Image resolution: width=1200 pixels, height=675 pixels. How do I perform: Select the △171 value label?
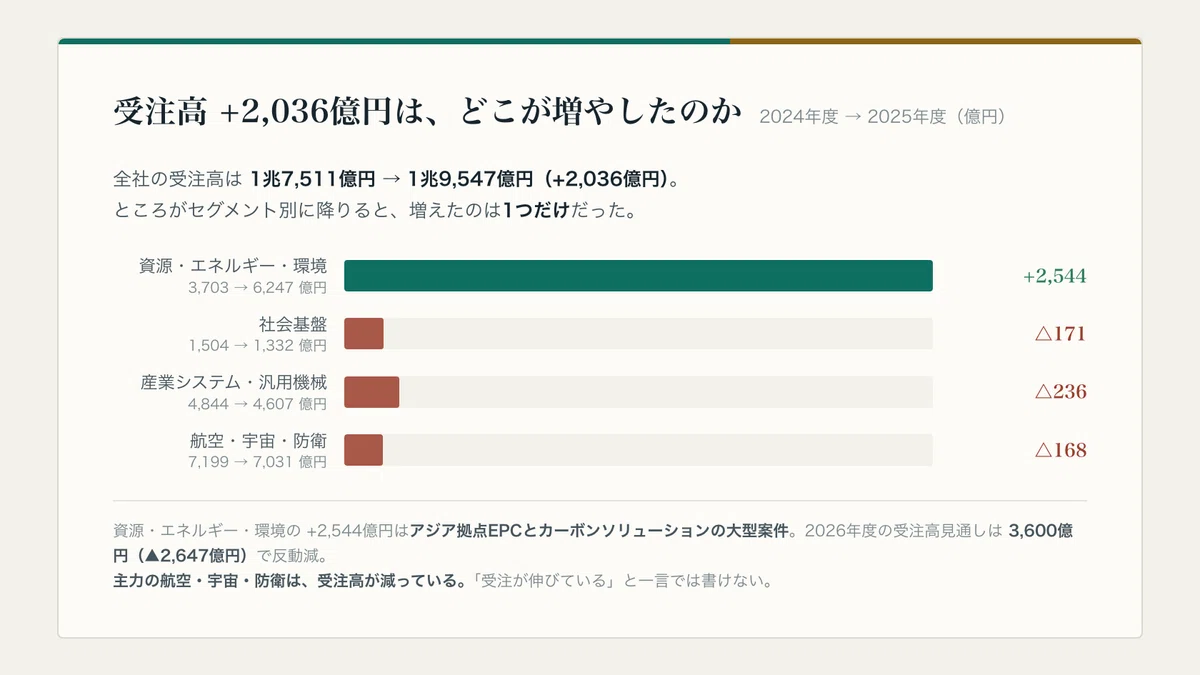point(1060,334)
